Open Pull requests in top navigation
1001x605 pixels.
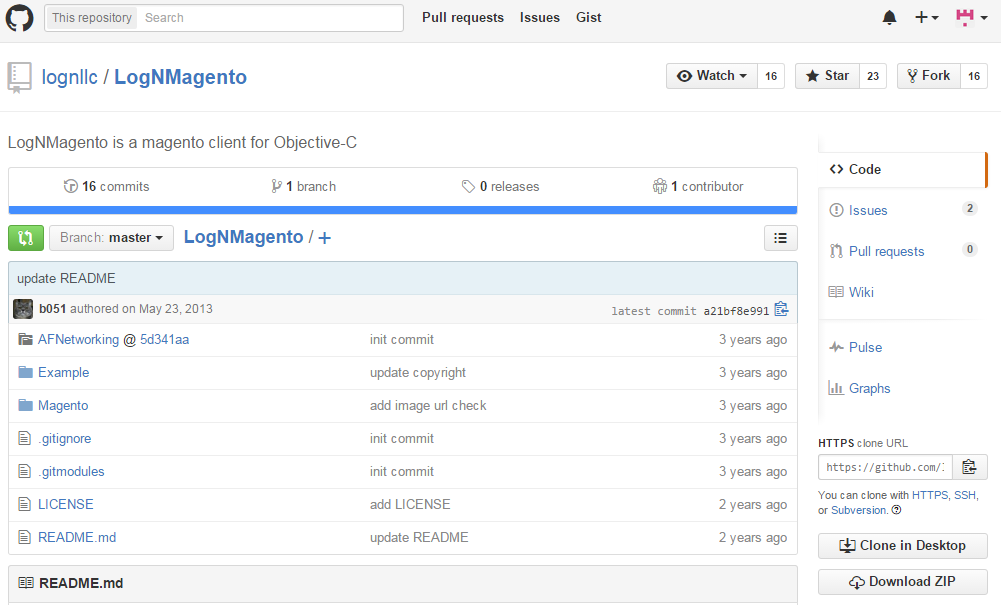pos(462,18)
